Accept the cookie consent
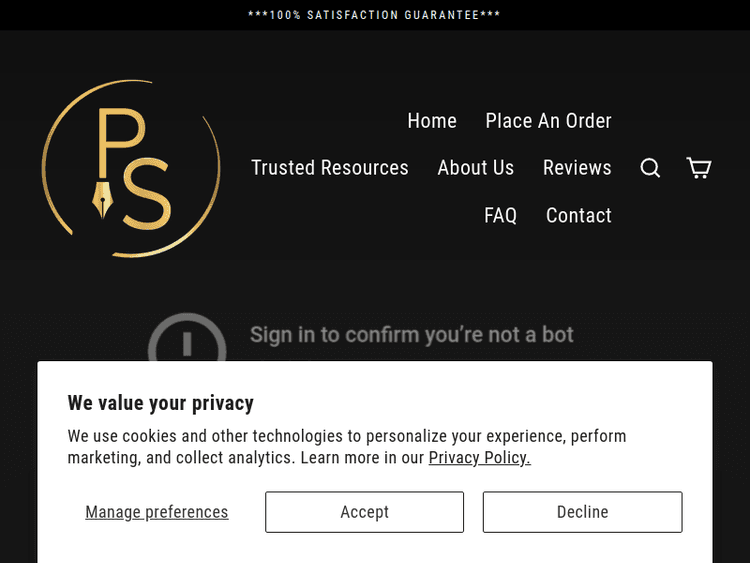750x563 pixels. click(x=364, y=512)
